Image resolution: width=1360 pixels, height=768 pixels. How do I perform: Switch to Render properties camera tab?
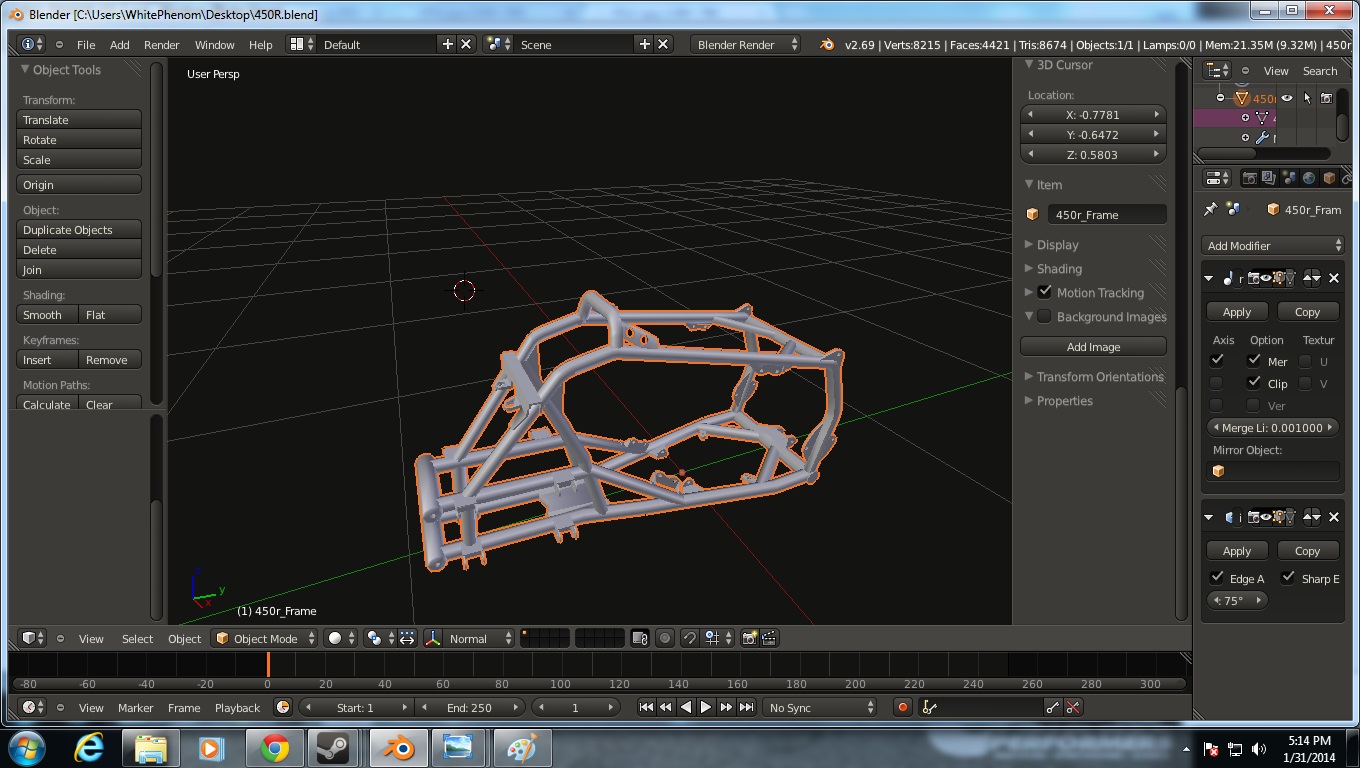[1249, 178]
